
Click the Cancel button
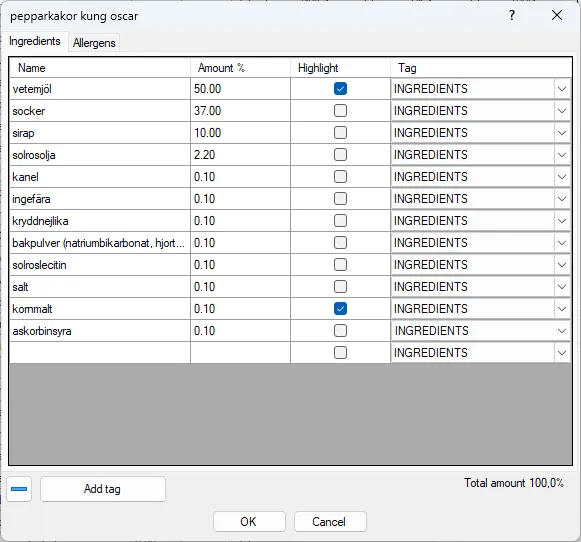coord(330,522)
